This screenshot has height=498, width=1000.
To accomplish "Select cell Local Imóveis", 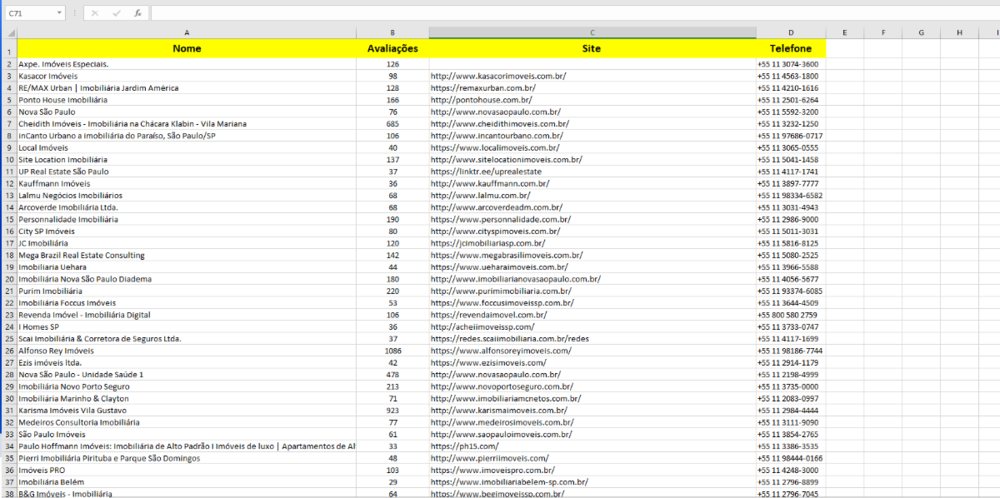I will (x=186, y=147).
